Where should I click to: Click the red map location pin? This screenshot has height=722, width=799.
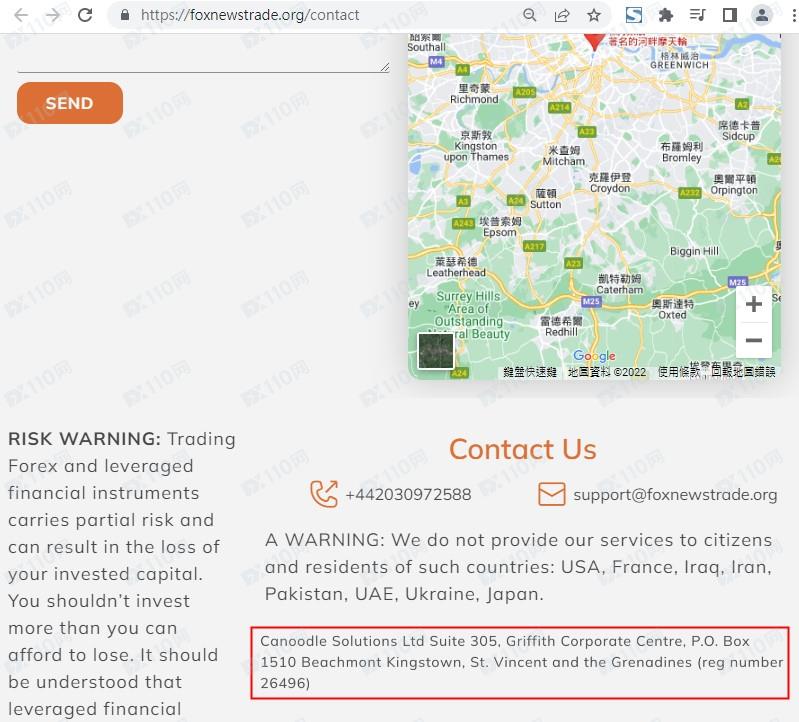[594, 41]
